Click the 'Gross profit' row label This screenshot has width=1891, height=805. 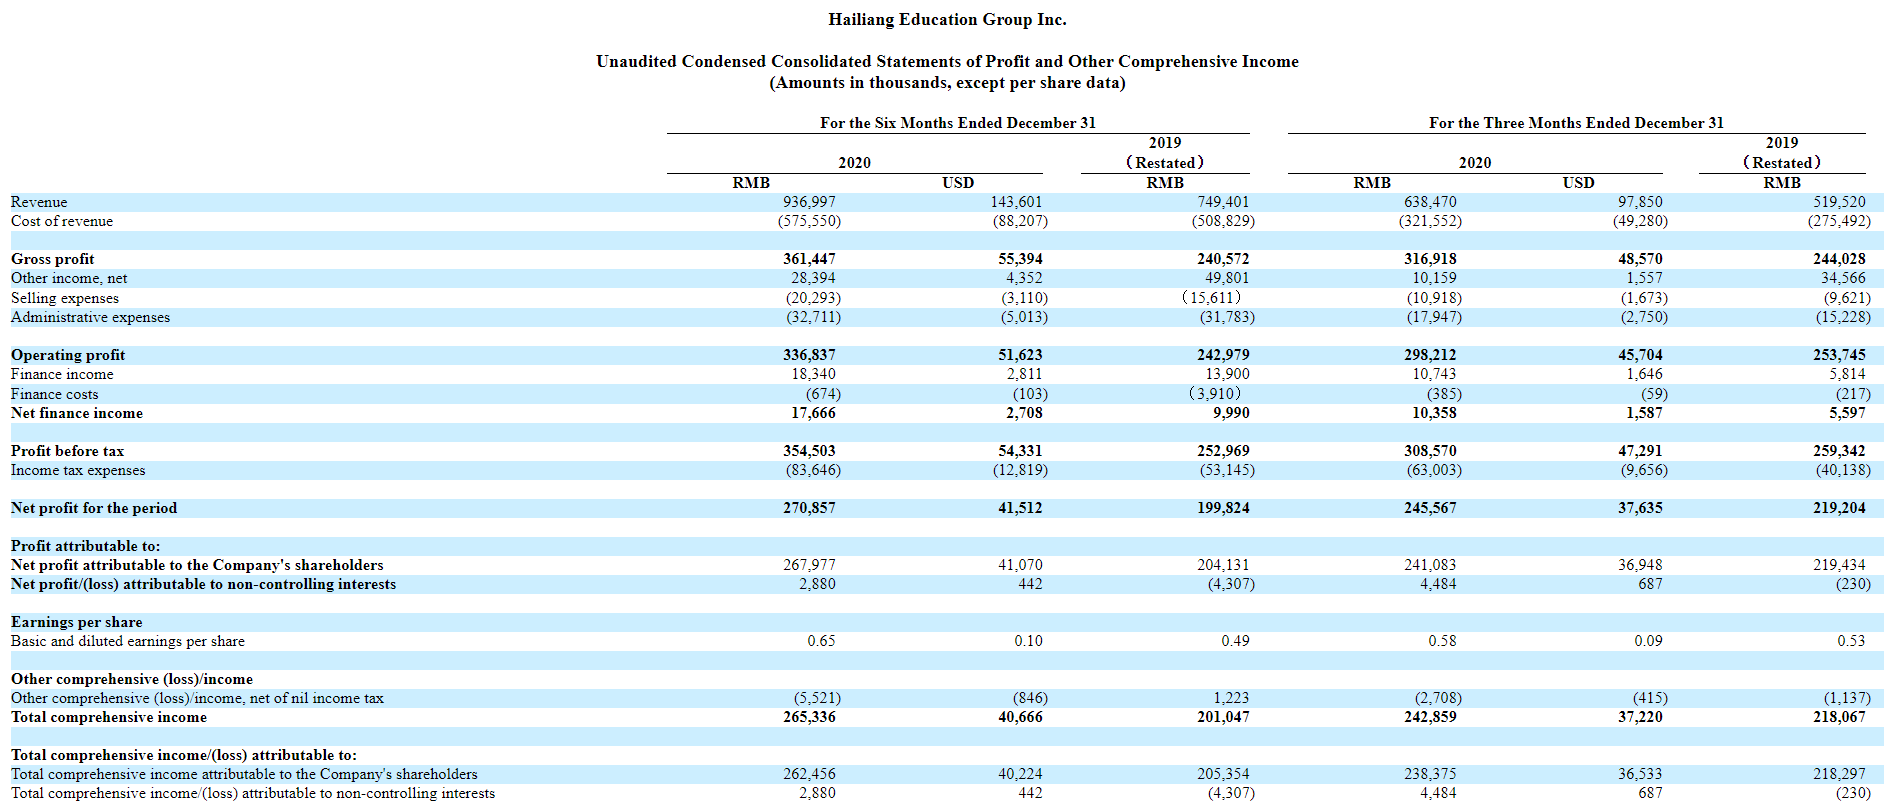coord(53,259)
